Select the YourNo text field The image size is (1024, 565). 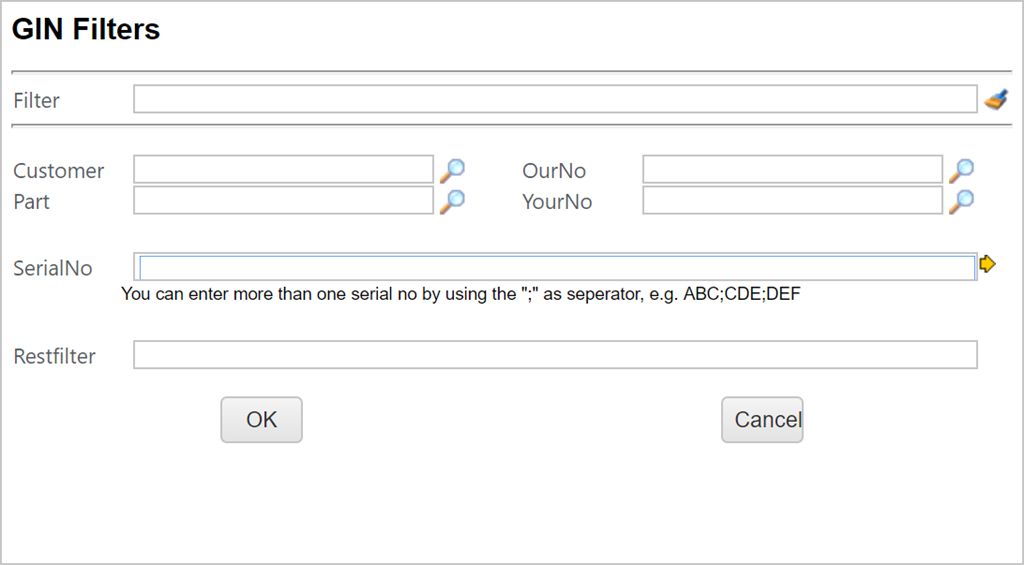pyautogui.click(x=792, y=201)
